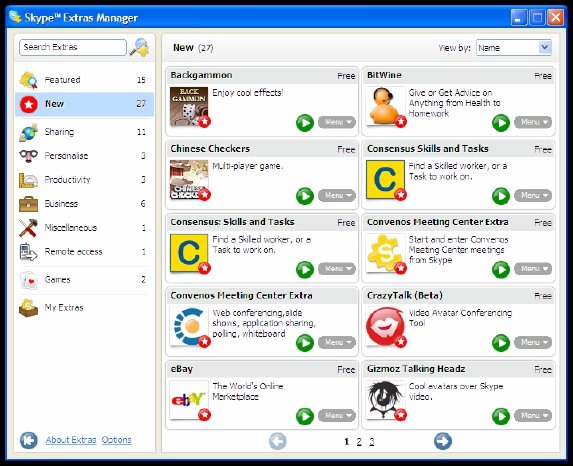Screen dimensions: 573x466
Task: Launch Gizmoz Talking Headz play button
Action: tap(501, 417)
